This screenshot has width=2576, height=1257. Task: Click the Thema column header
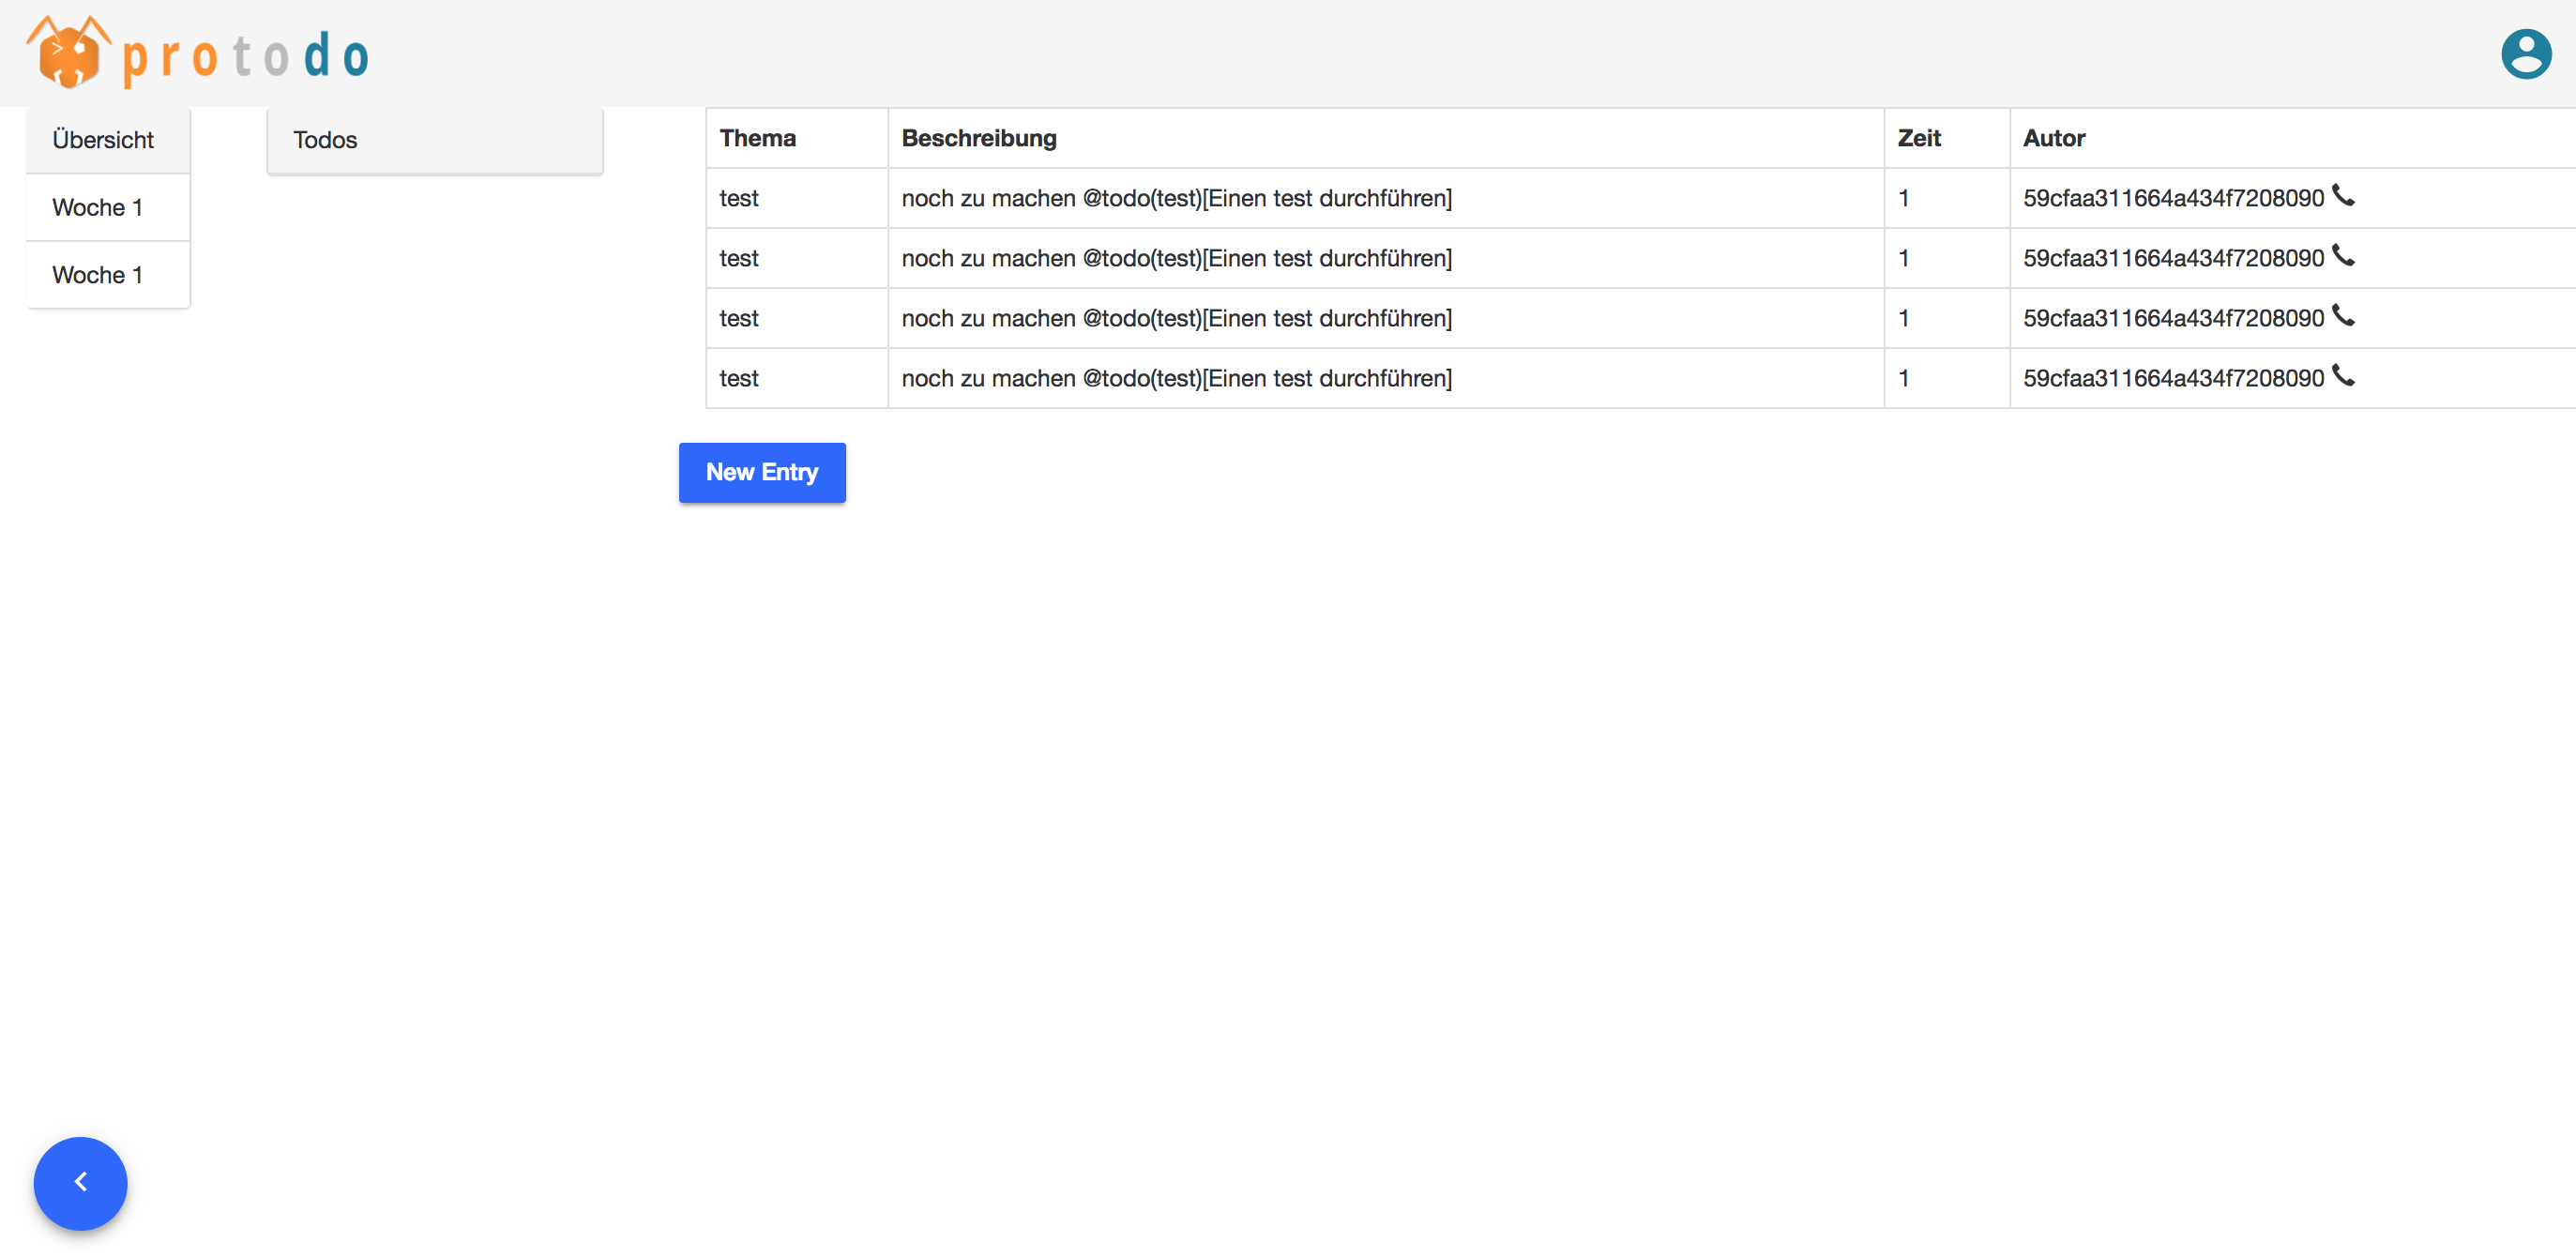click(x=758, y=138)
